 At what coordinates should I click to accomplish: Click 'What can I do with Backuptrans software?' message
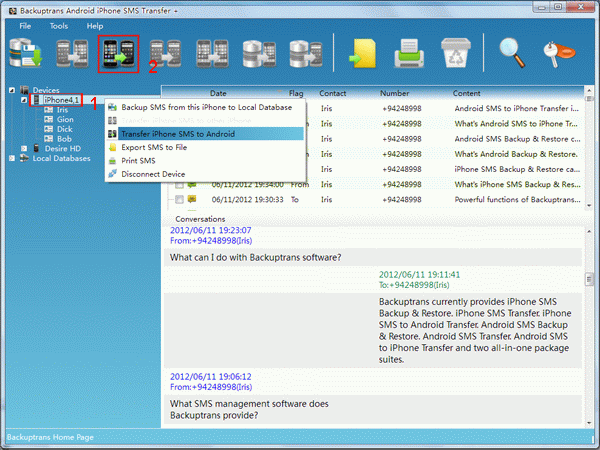[x=255, y=258]
